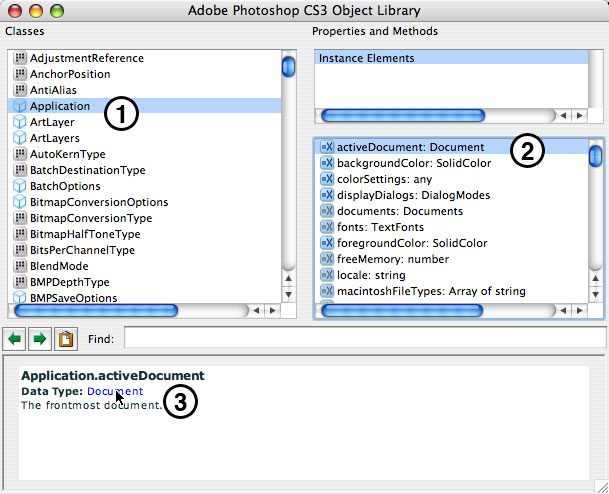Click Classes list vertical scrollbar thumb
This screenshot has height=494, width=609.
pyautogui.click(x=288, y=66)
